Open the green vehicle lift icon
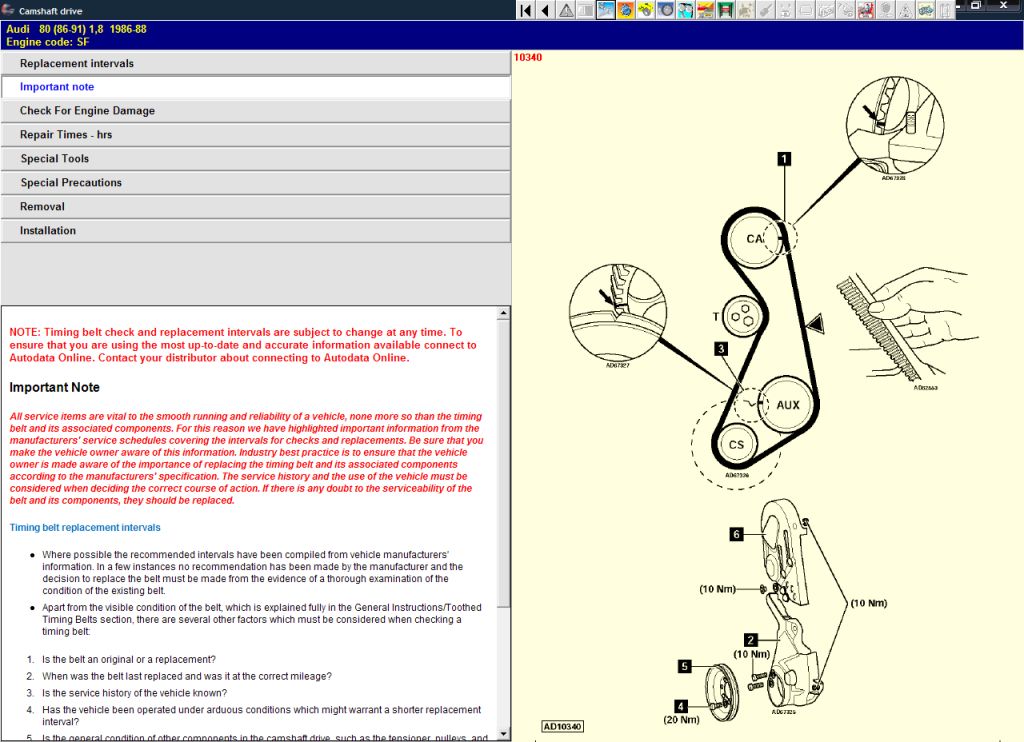Viewport: 1024px width, 742px height. pyautogui.click(x=726, y=10)
